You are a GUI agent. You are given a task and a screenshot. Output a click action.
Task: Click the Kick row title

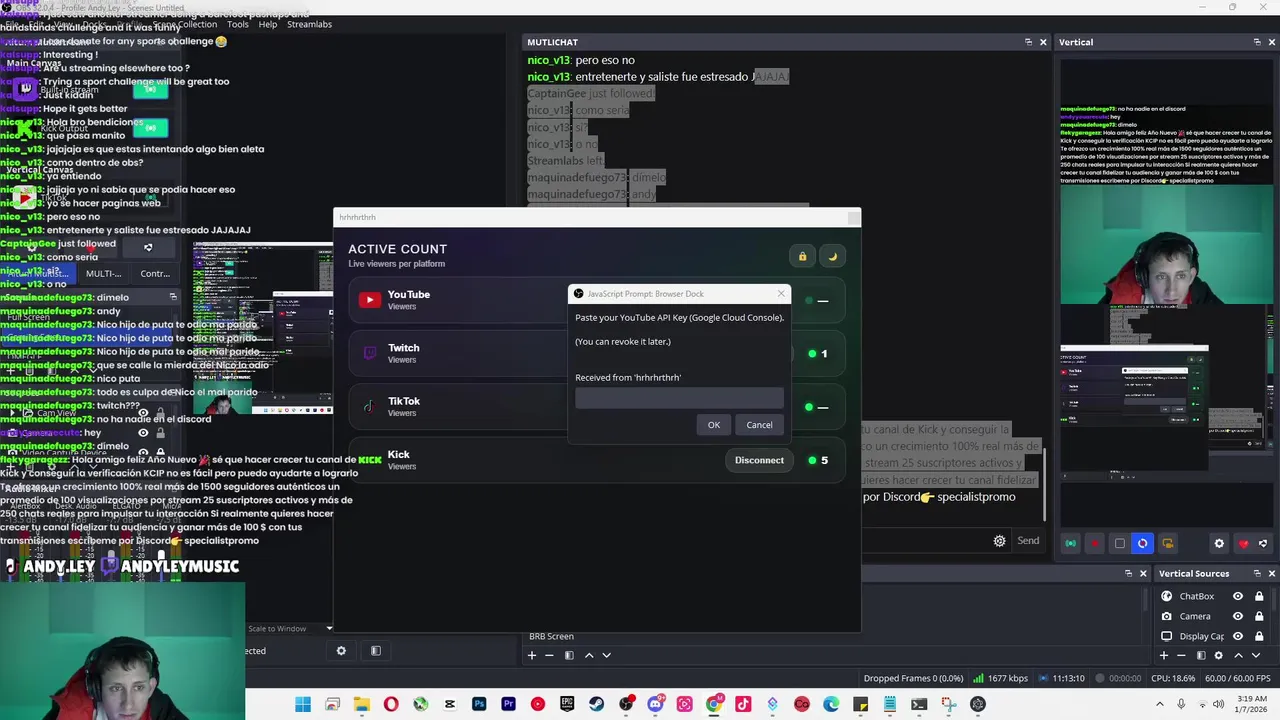[398, 454]
